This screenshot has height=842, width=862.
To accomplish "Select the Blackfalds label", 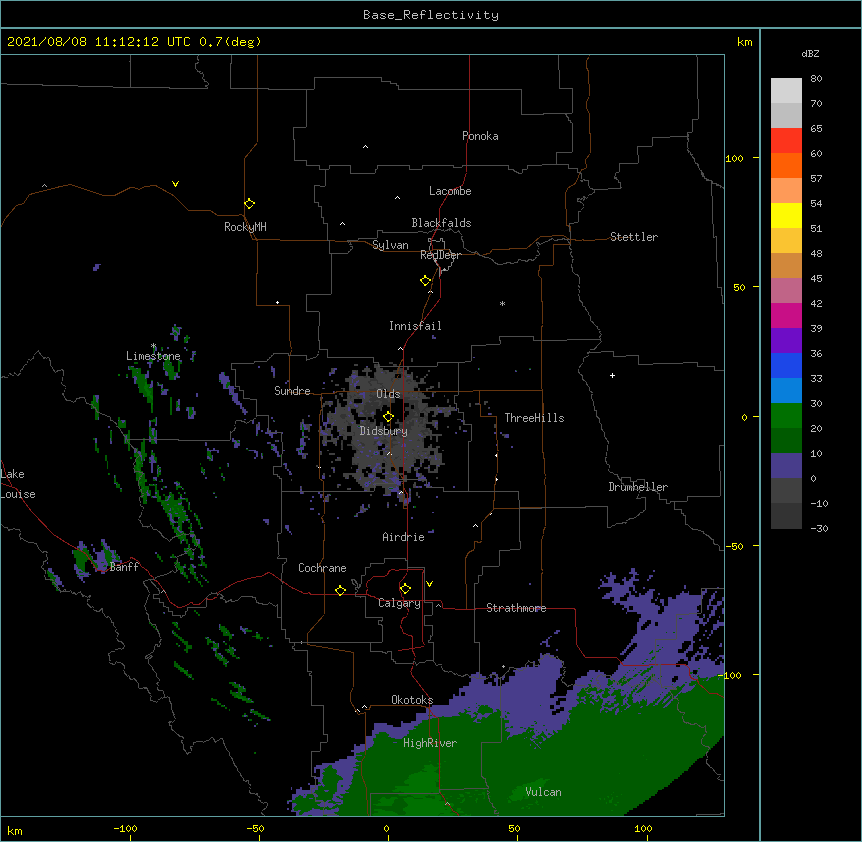I will coord(441,223).
